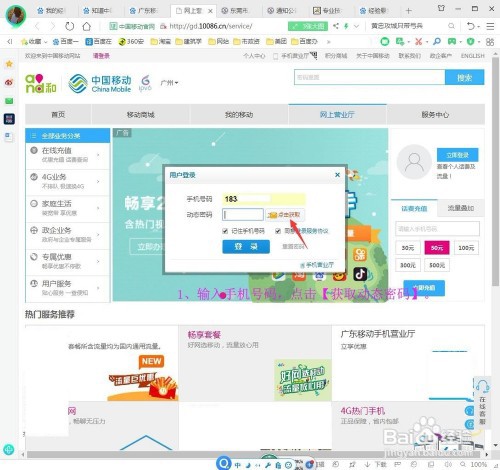Reload the page with refresh icon

[x=69, y=26]
